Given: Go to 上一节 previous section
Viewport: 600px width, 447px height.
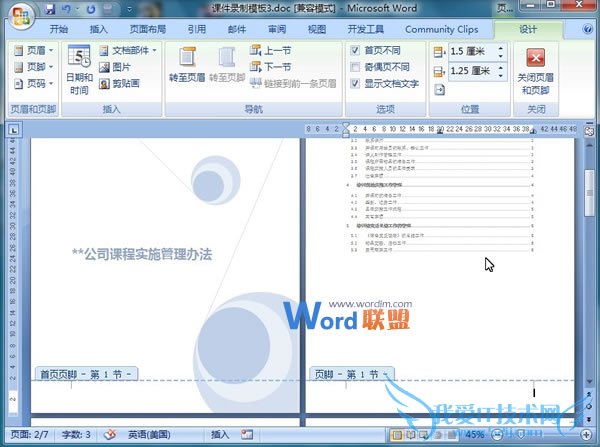Looking at the screenshot, I should [x=271, y=50].
